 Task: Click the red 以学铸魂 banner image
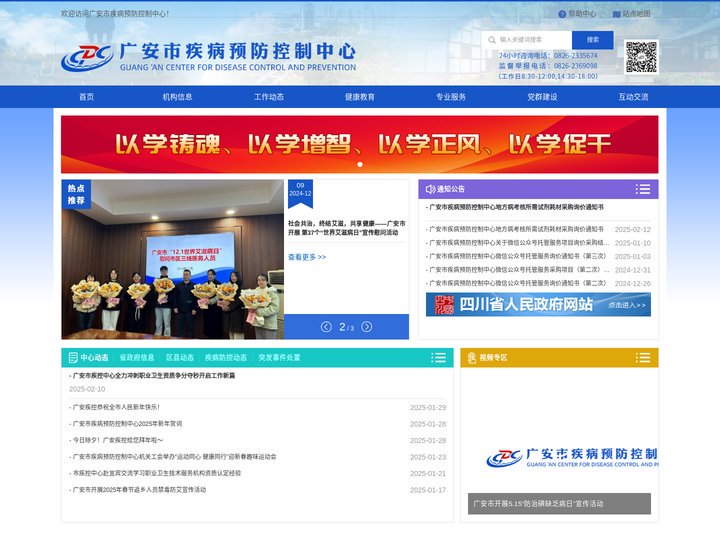[360, 144]
